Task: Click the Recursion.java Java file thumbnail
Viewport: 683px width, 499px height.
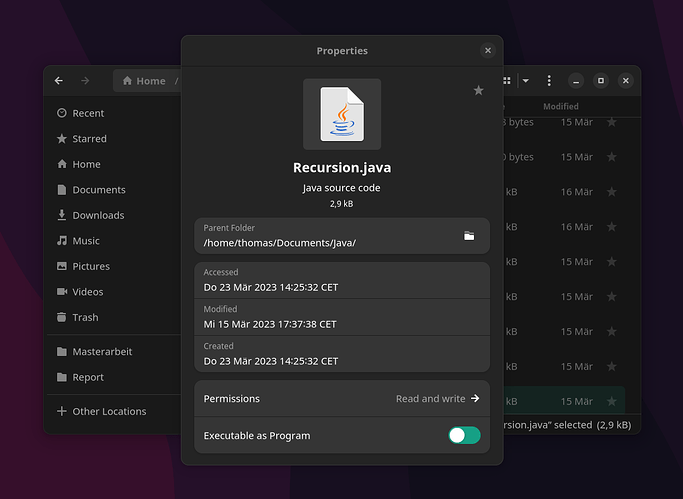Action: click(x=342, y=114)
